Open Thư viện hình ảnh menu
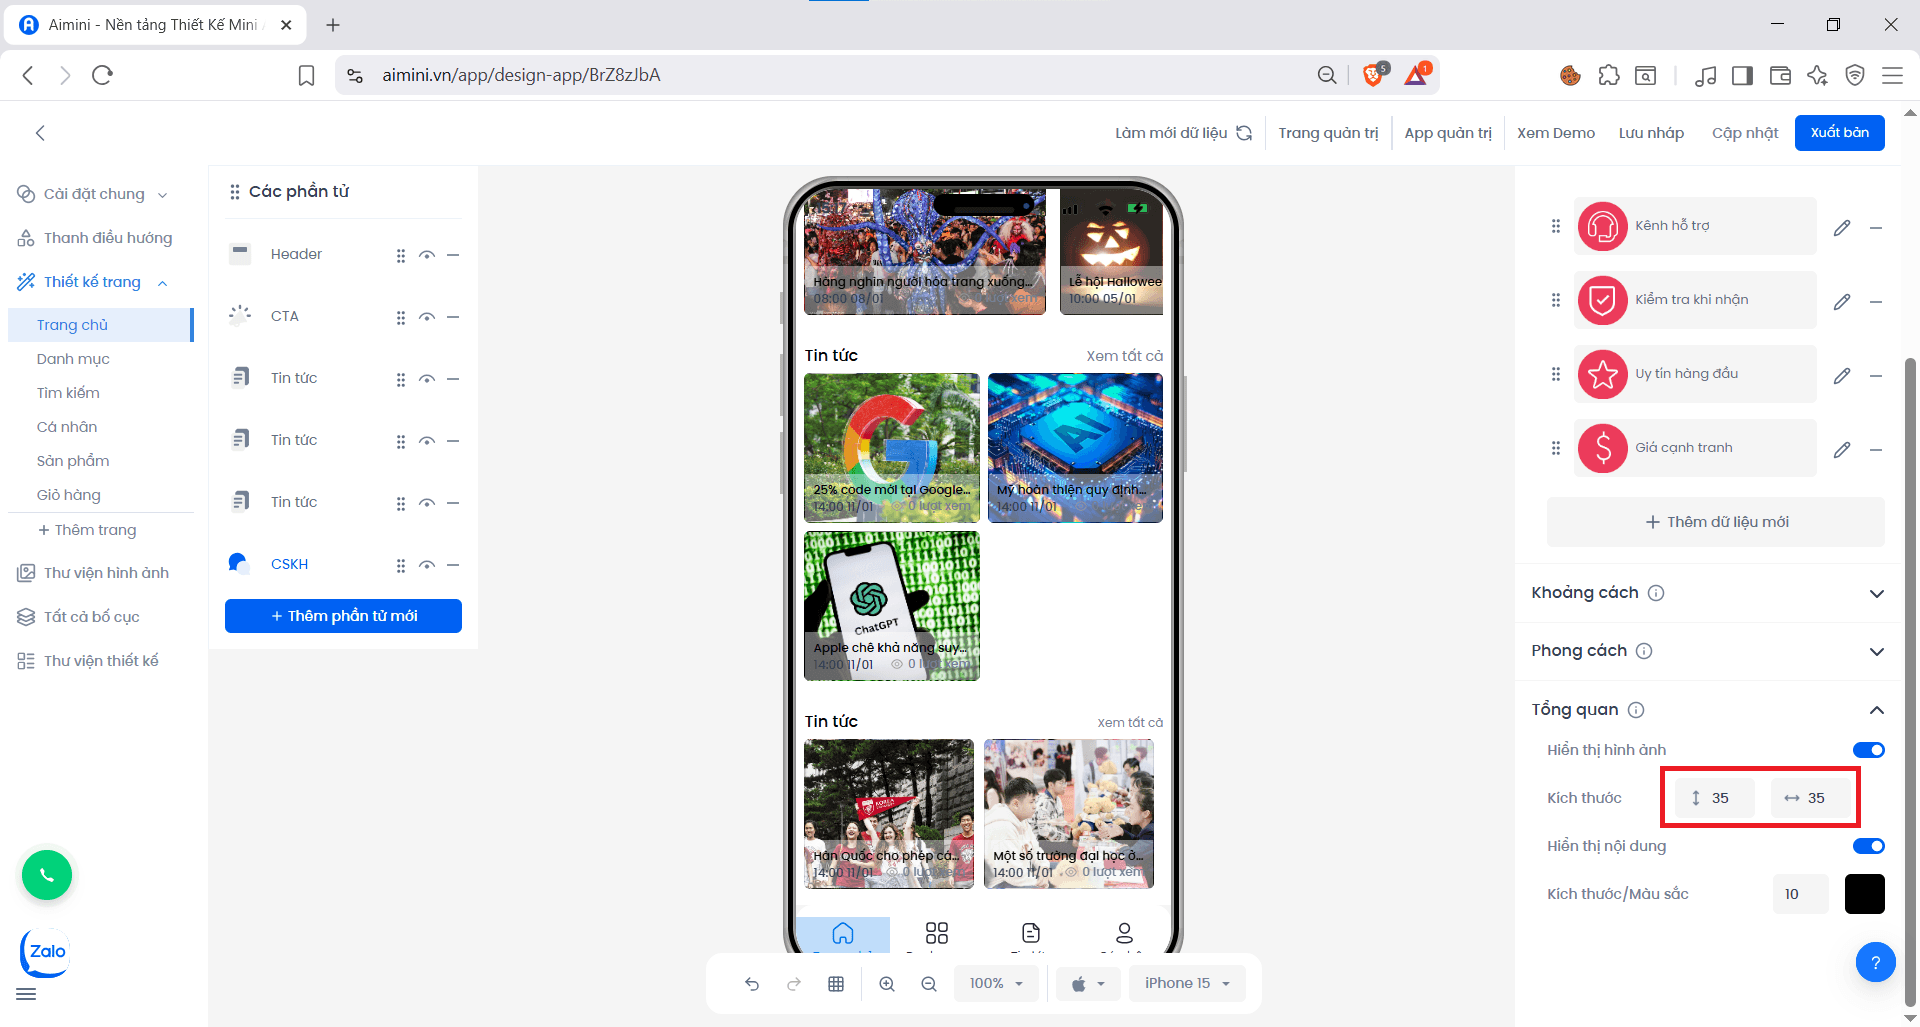Viewport: 1920px width, 1027px height. 106,573
